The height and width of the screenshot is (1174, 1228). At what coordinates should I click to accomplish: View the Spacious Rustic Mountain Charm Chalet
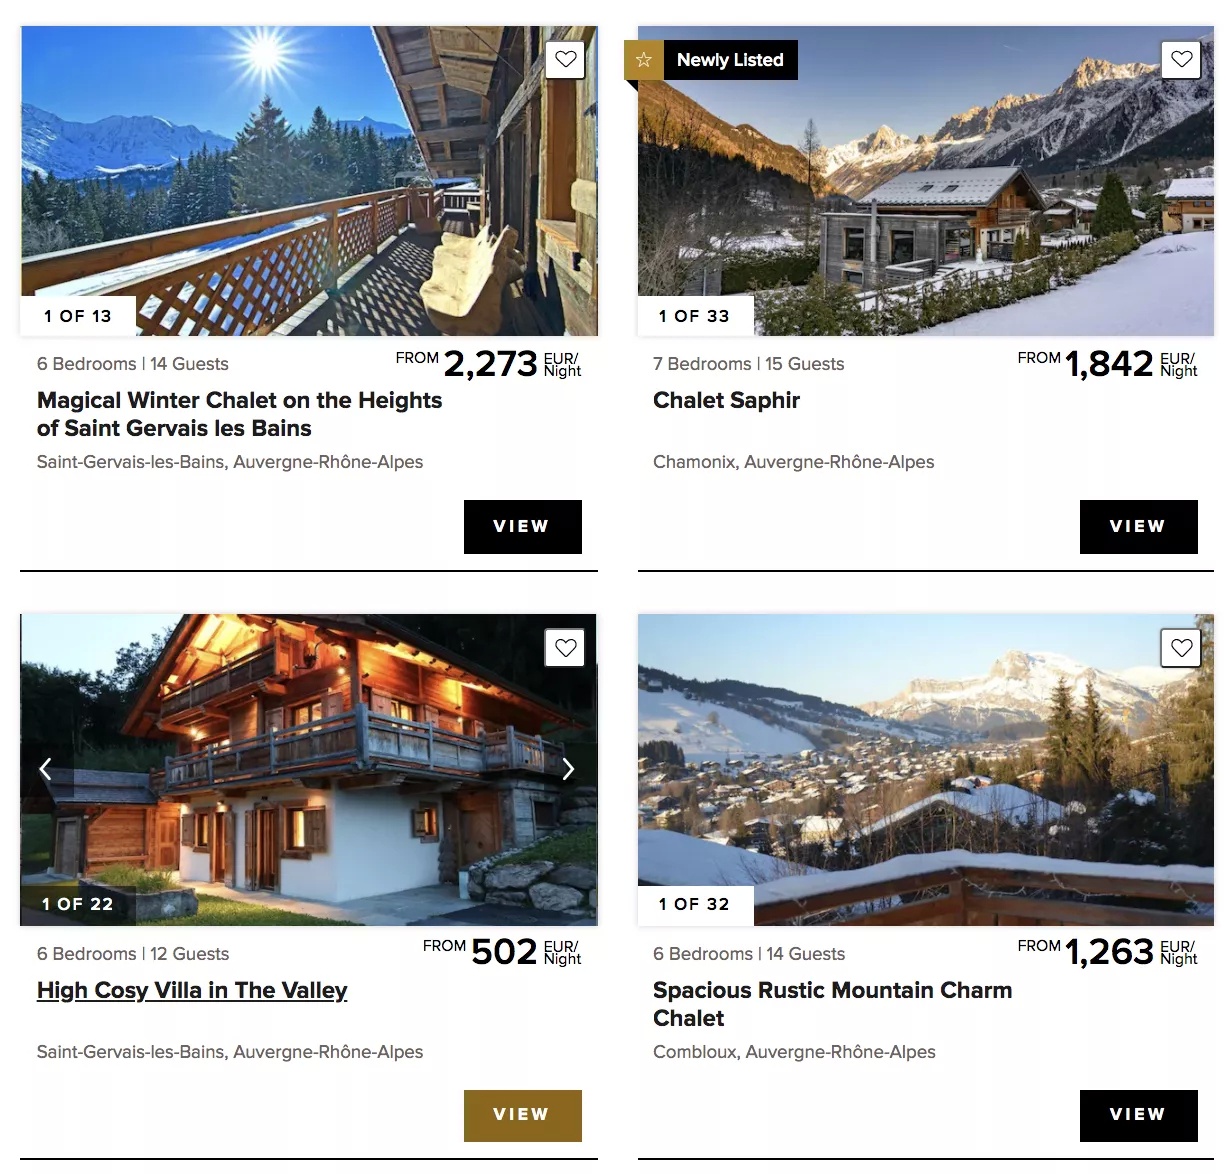(1138, 1115)
